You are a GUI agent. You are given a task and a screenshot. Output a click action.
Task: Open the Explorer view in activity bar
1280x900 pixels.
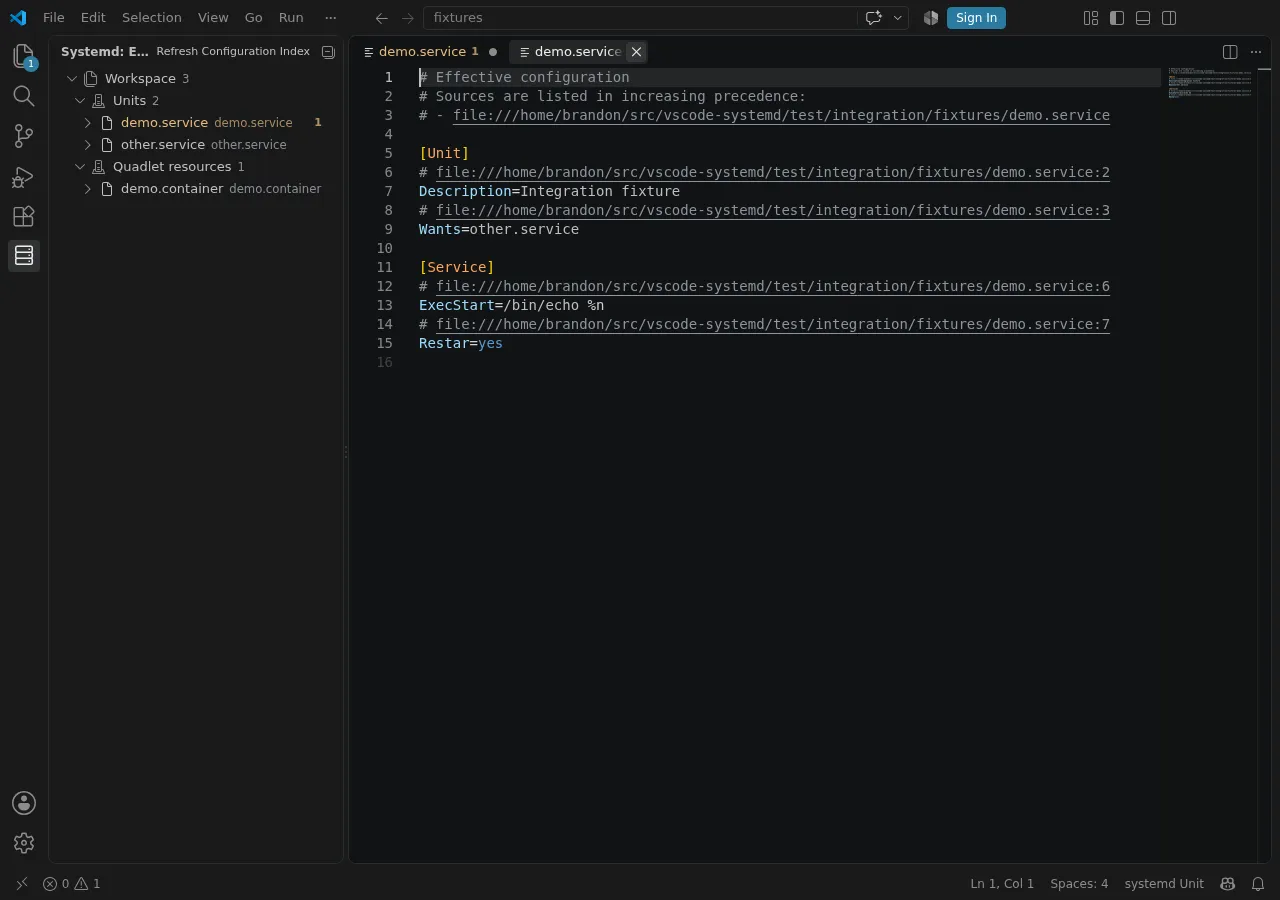[24, 57]
